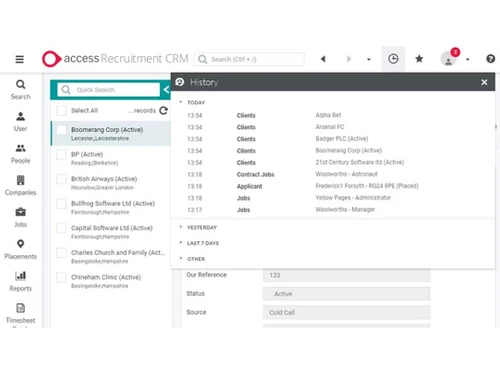
Task: Open the navigation history dropdown arrow
Action: click(369, 59)
